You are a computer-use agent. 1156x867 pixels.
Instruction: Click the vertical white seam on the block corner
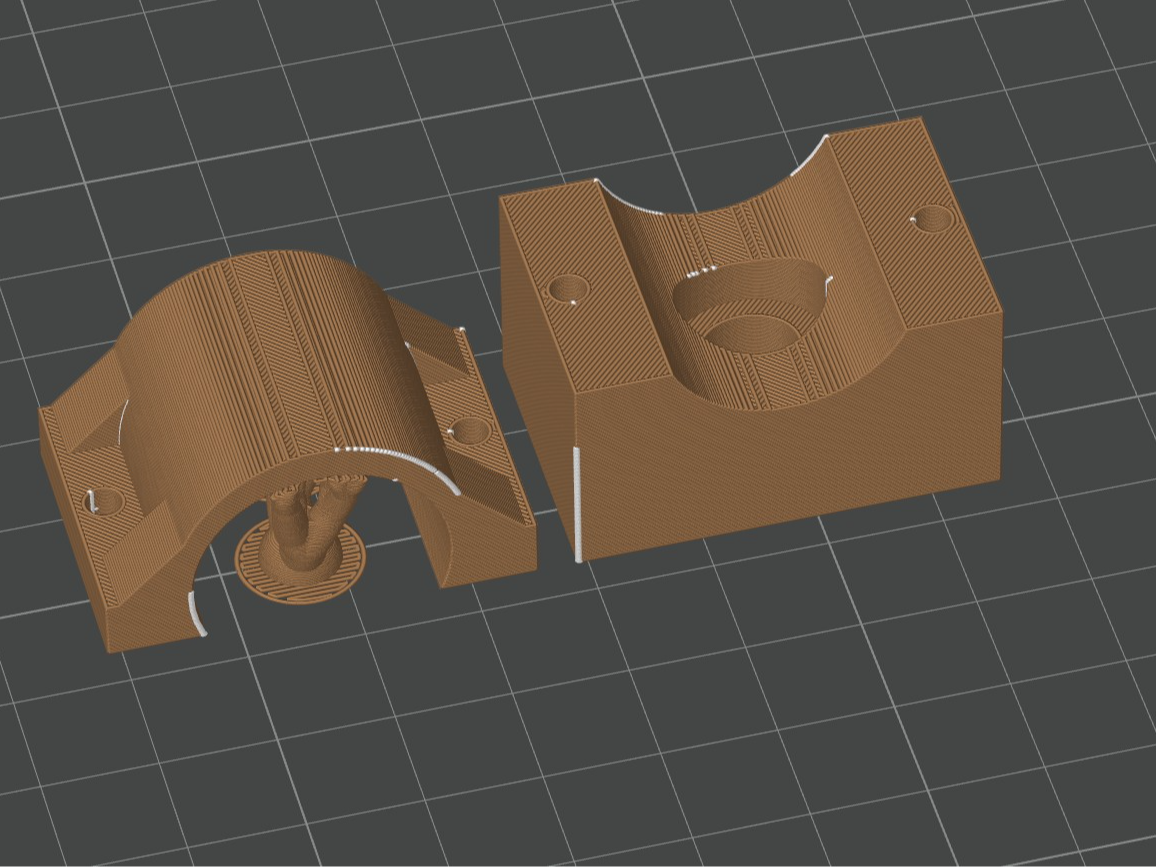[x=577, y=504]
